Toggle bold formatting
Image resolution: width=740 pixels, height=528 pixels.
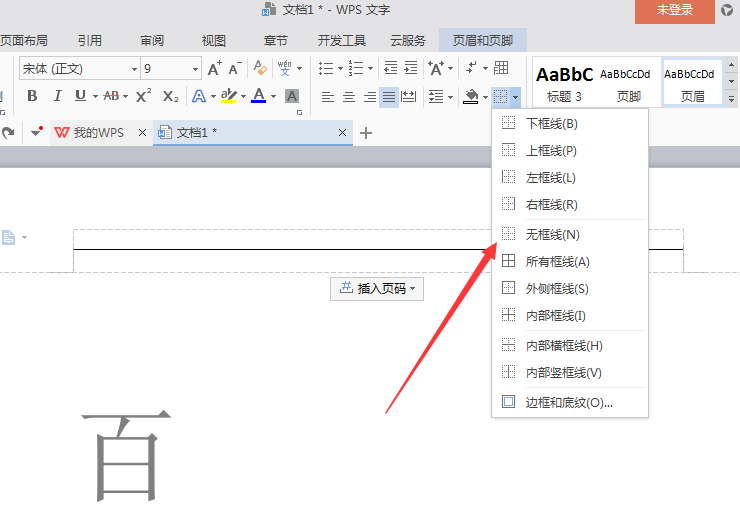click(x=32, y=96)
